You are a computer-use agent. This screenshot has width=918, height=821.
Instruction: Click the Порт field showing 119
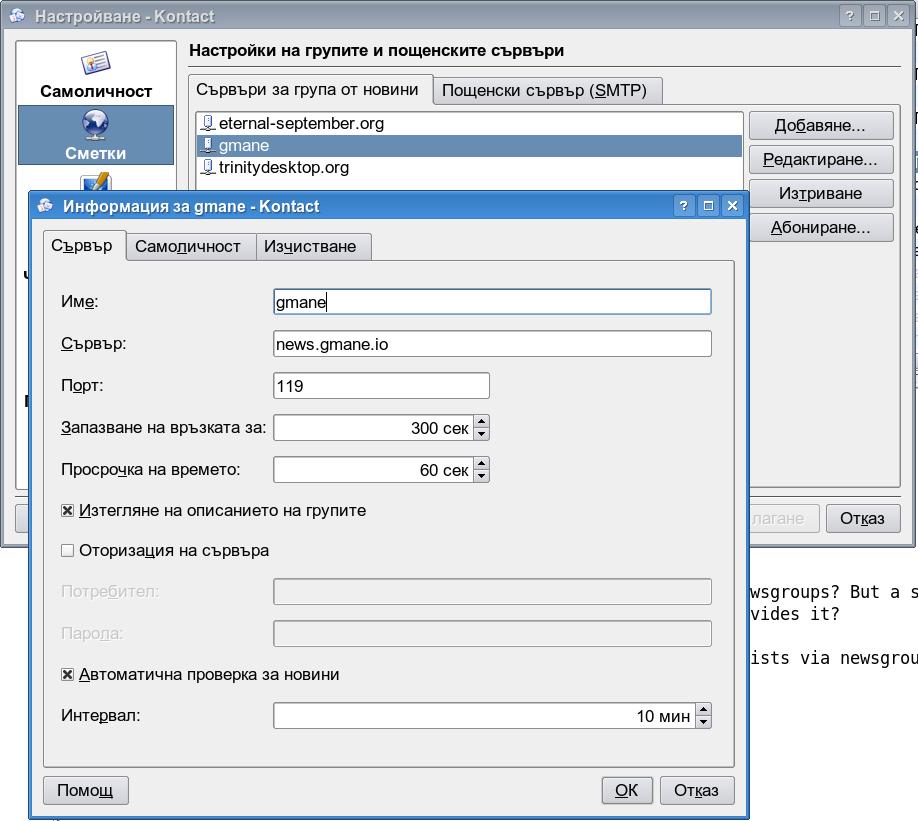[381, 386]
